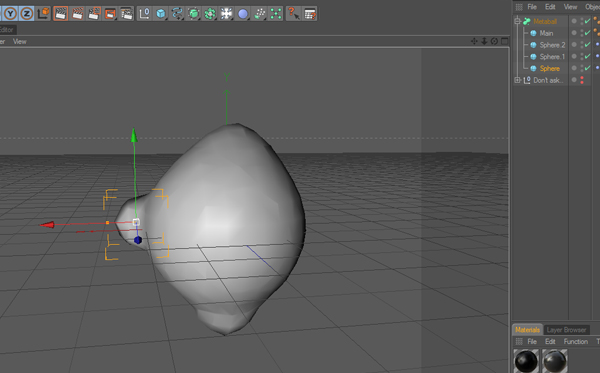Toggle Metaball visibility dots
Screen dimensions: 600x373
582,21
